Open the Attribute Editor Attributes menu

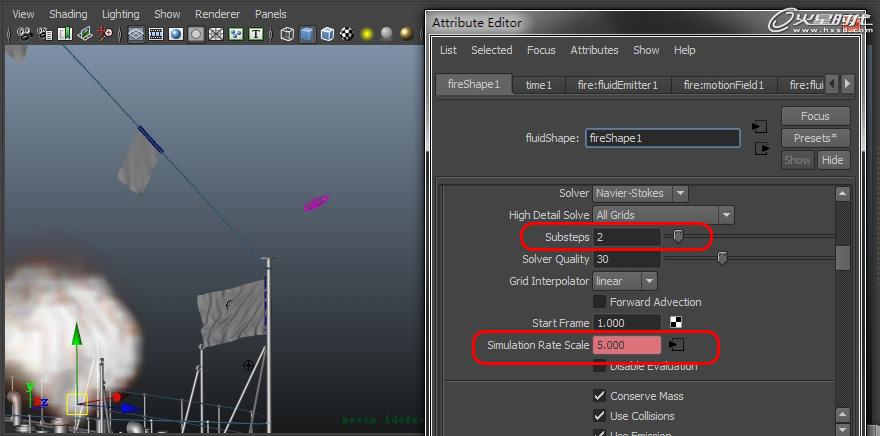(594, 50)
